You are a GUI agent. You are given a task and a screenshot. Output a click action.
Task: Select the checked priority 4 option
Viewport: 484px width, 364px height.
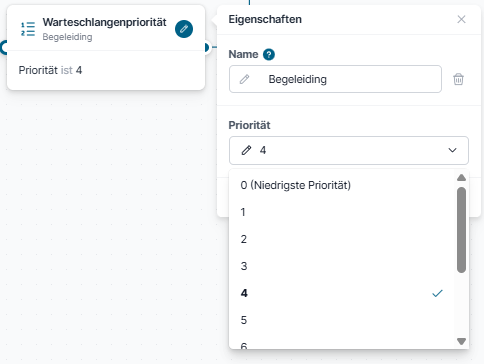(342, 293)
